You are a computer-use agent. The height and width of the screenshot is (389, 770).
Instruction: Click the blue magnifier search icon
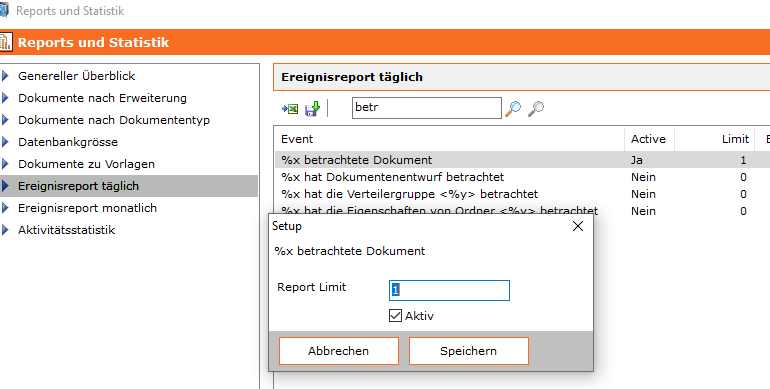(x=513, y=109)
